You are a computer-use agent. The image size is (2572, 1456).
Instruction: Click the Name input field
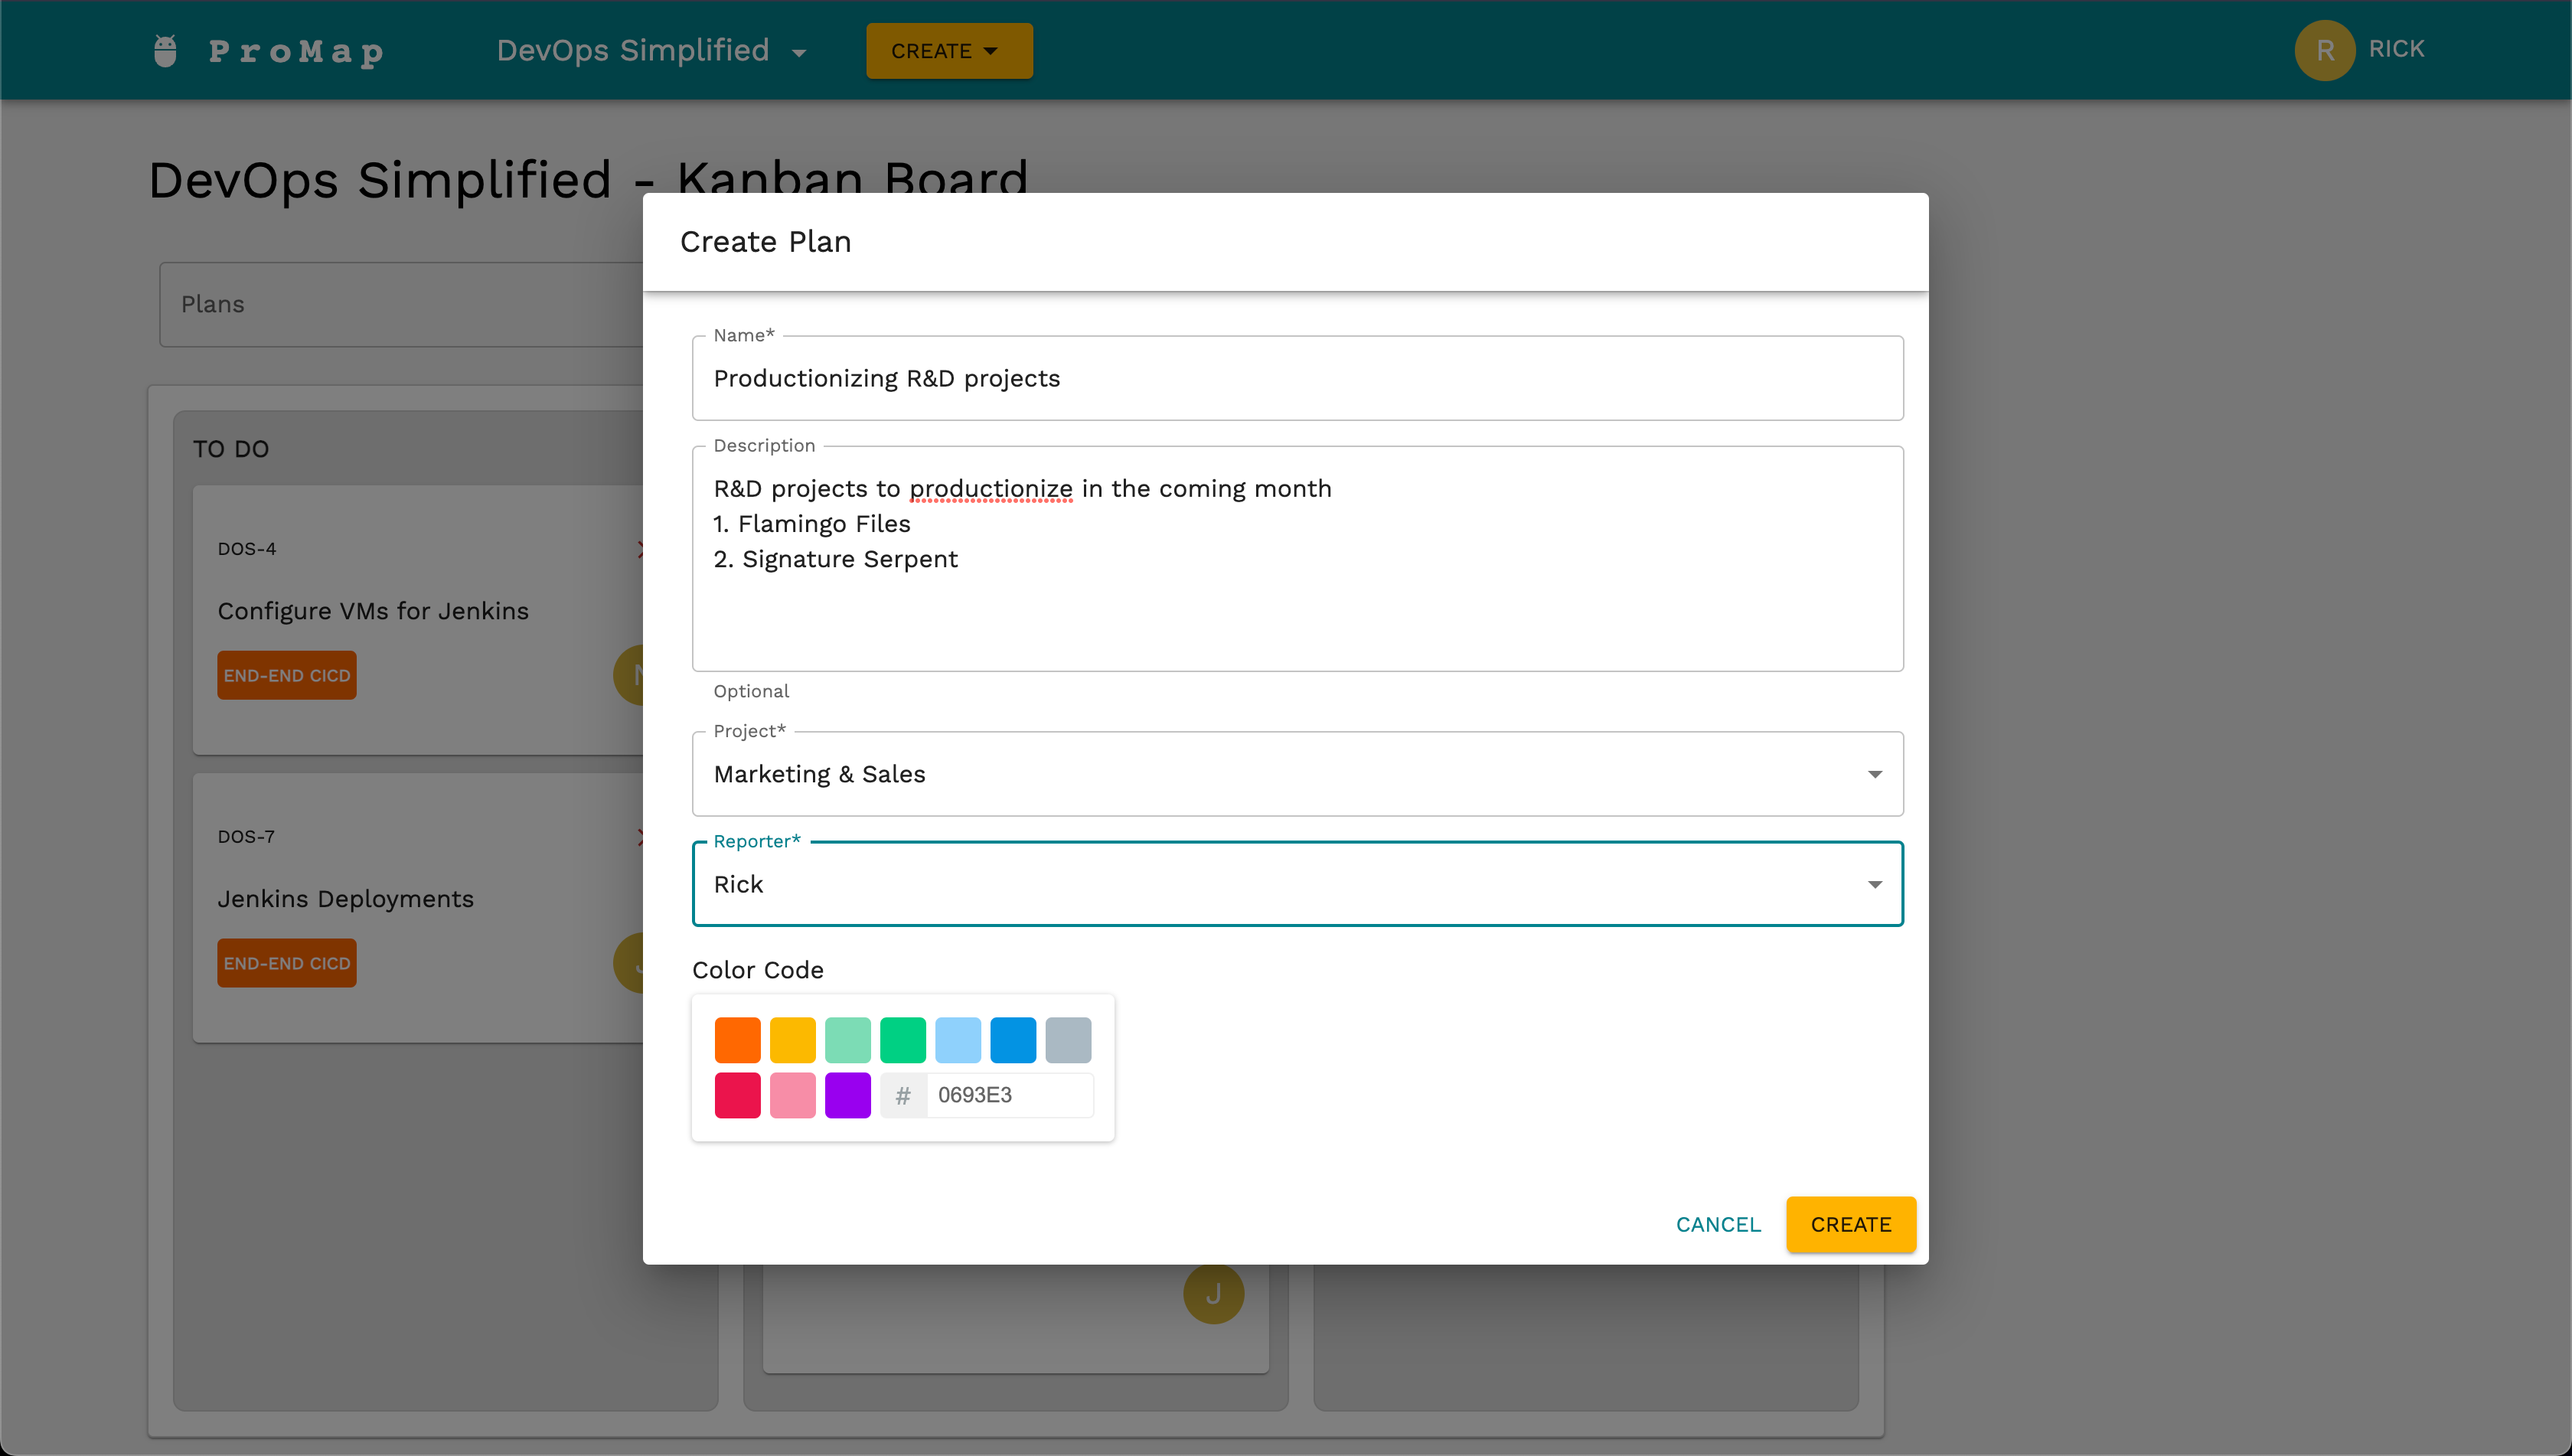click(1297, 379)
